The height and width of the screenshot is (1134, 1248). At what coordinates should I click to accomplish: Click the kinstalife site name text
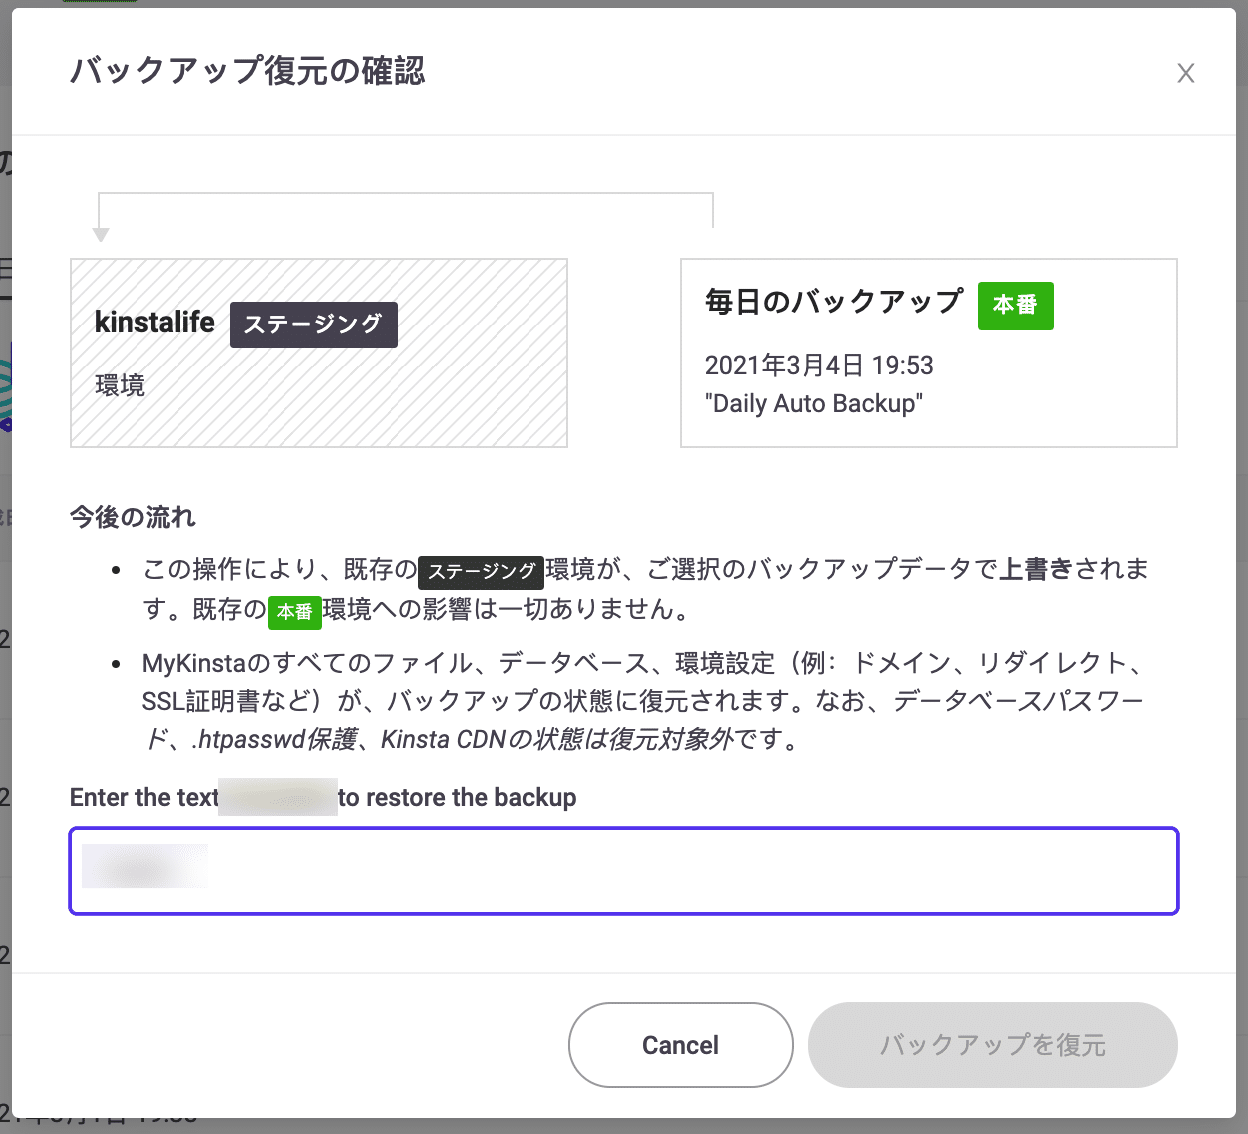coord(154,322)
